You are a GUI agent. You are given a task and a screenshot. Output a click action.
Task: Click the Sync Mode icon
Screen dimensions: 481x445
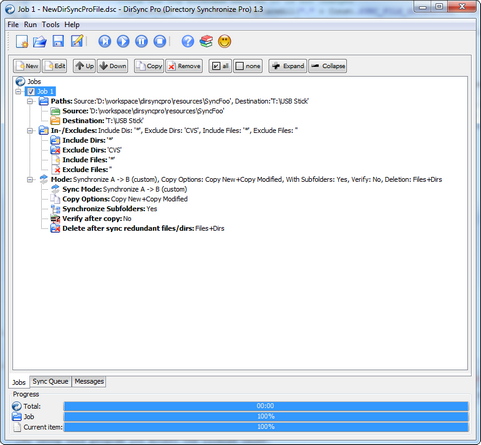point(55,189)
